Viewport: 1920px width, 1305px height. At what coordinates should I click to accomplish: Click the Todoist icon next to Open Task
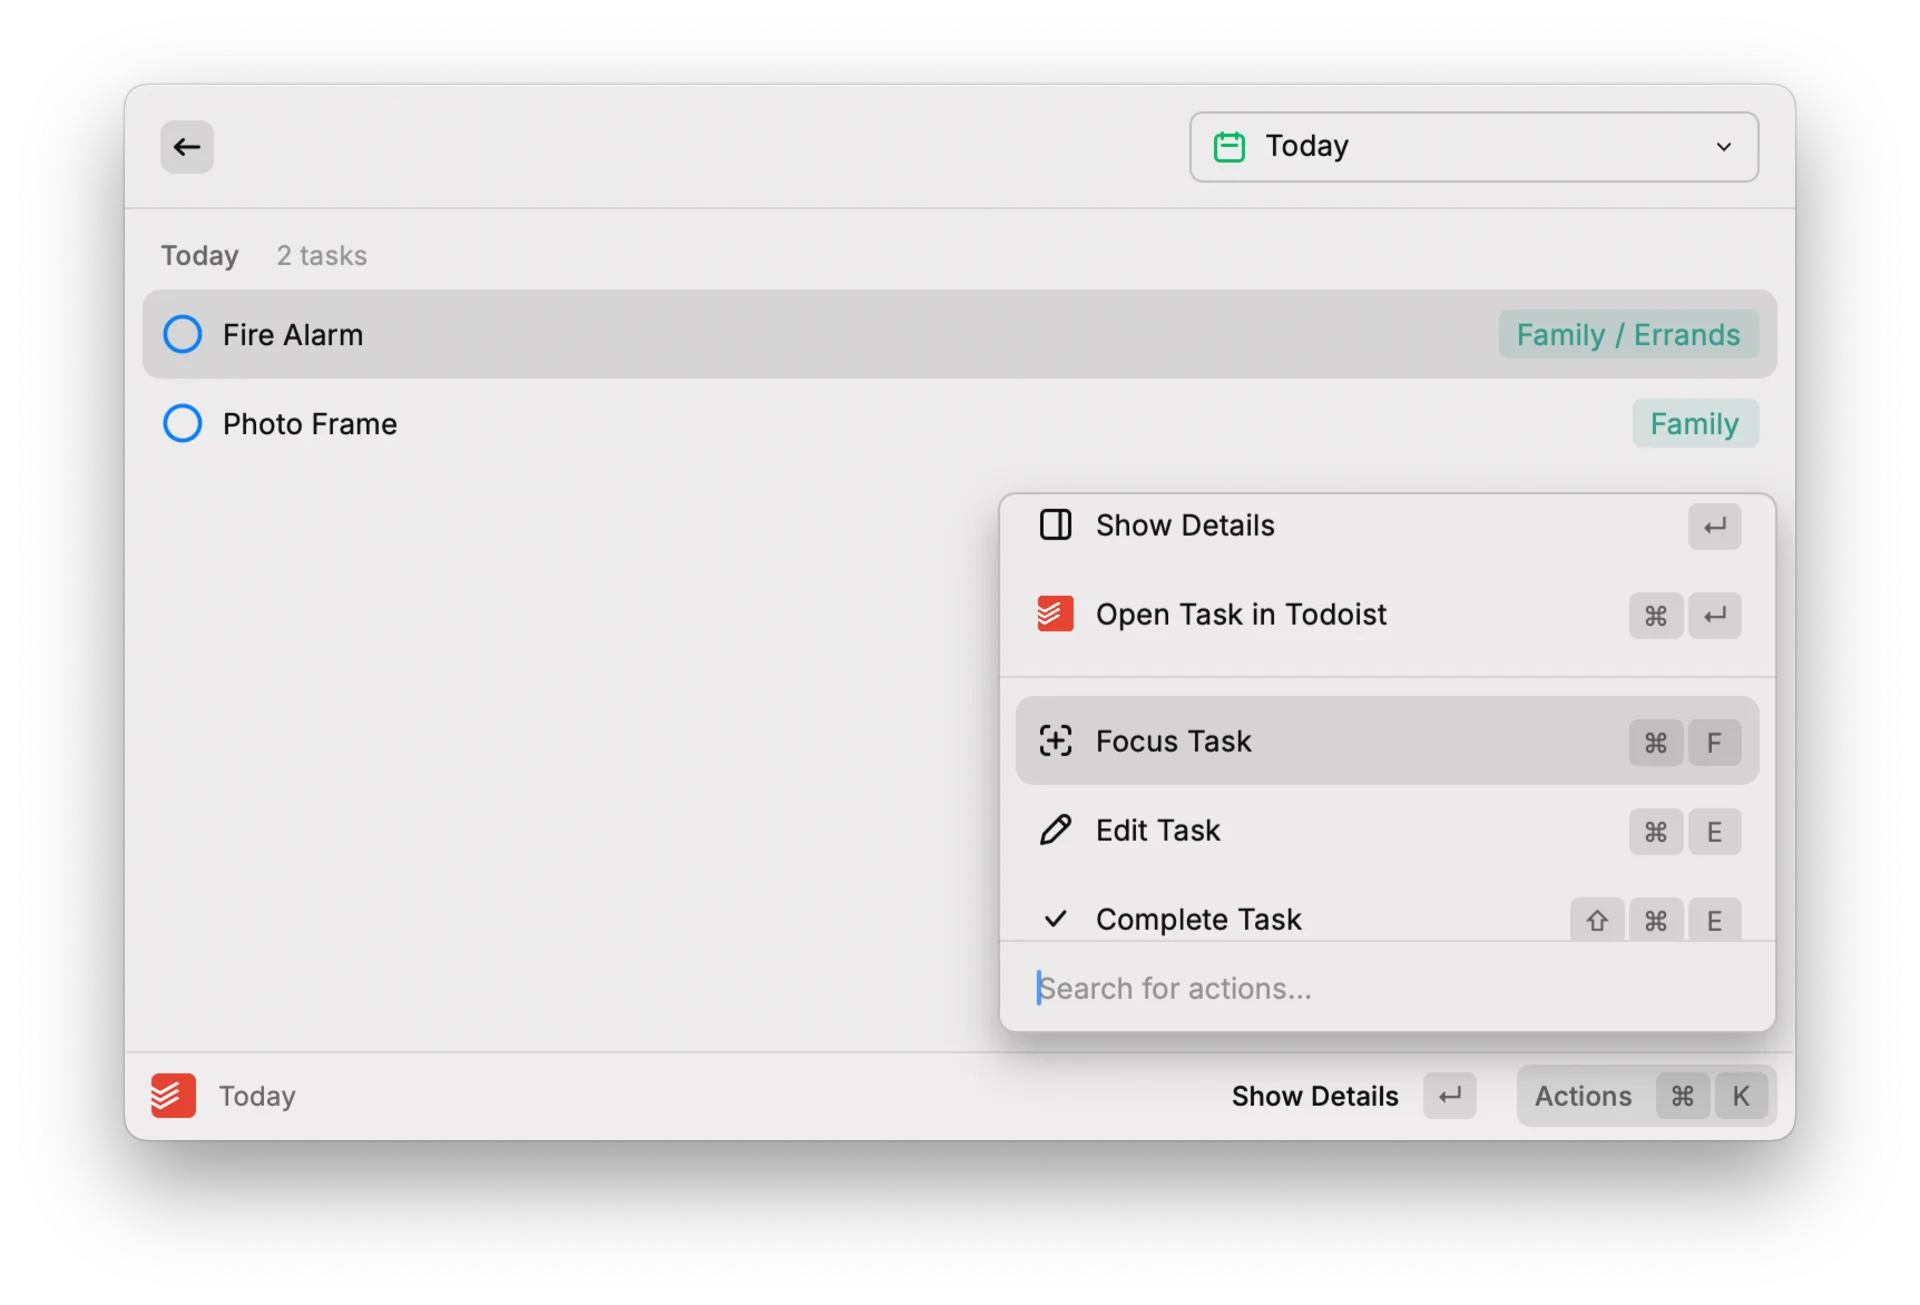click(1055, 614)
